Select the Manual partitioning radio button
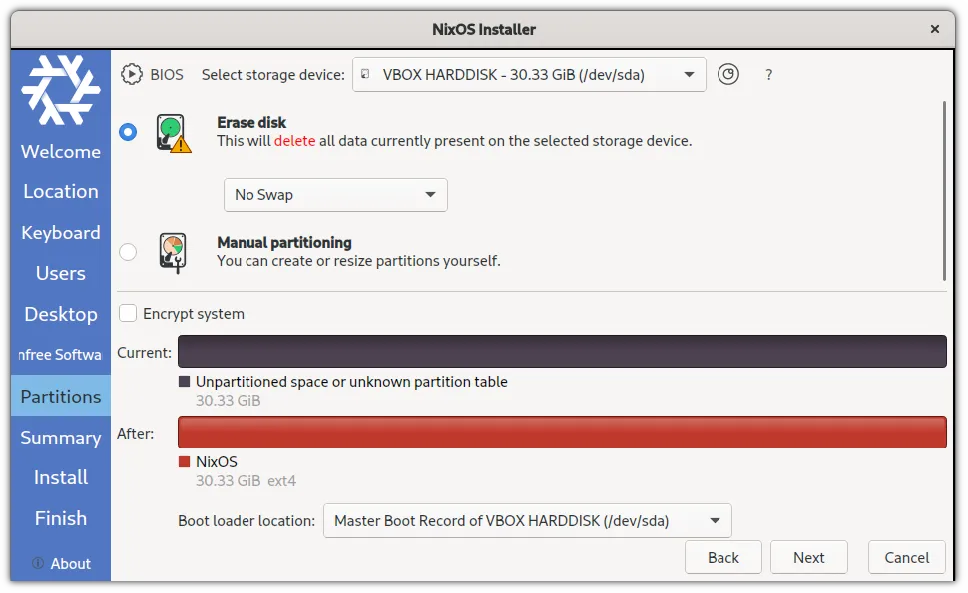968x593 pixels. 128,252
